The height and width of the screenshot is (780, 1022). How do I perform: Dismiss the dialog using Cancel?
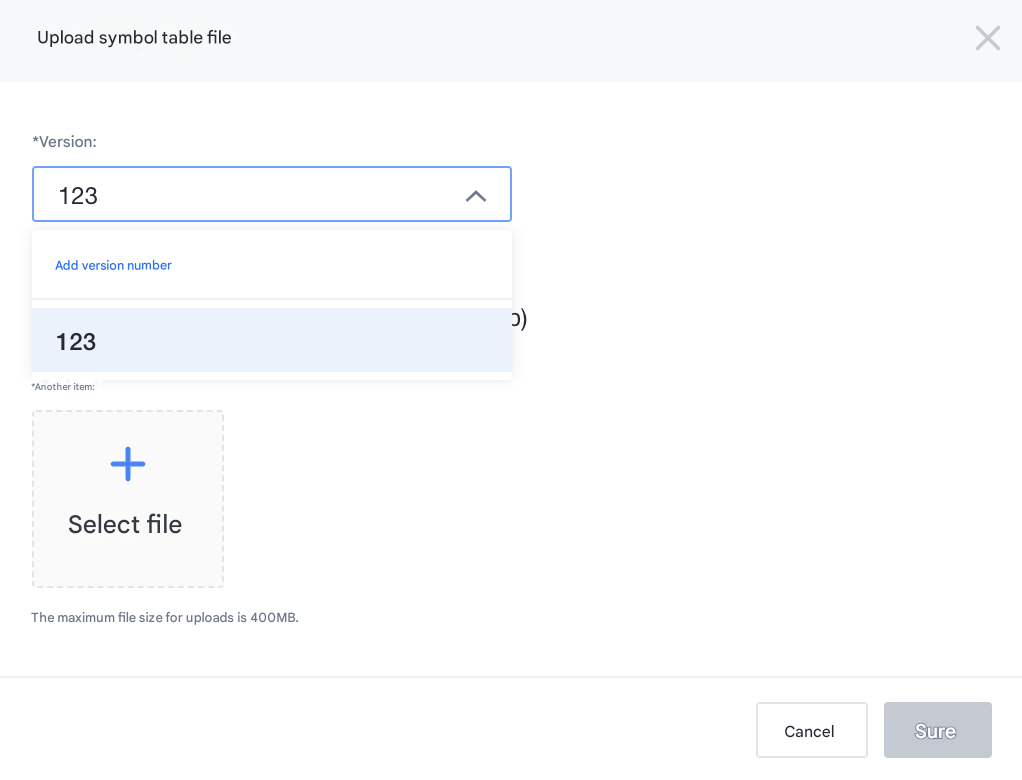click(x=810, y=730)
